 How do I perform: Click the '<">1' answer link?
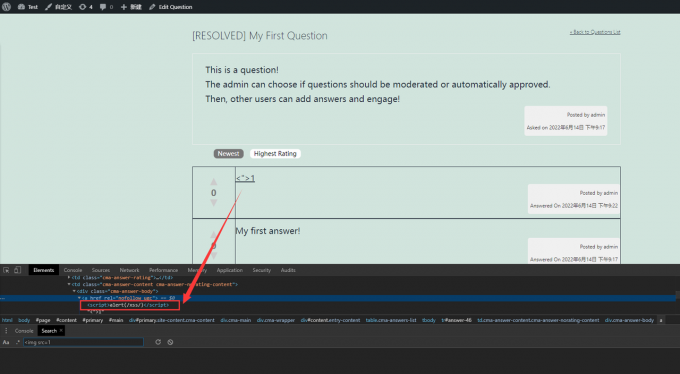(x=245, y=178)
